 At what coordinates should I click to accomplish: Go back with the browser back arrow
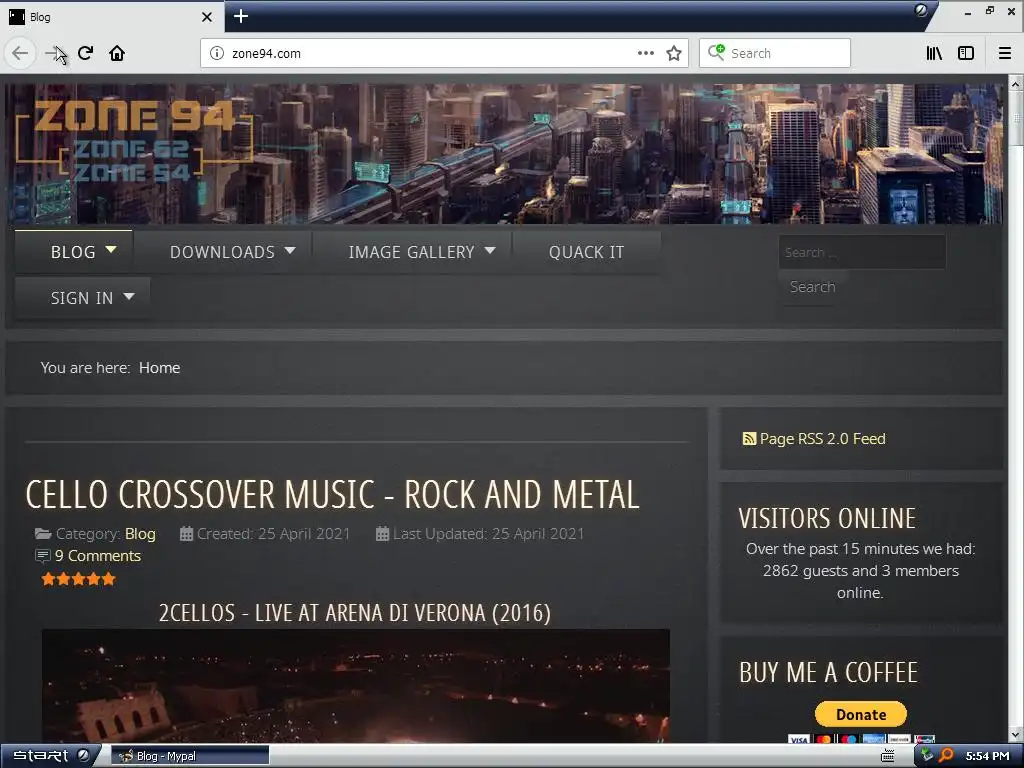[x=20, y=54]
